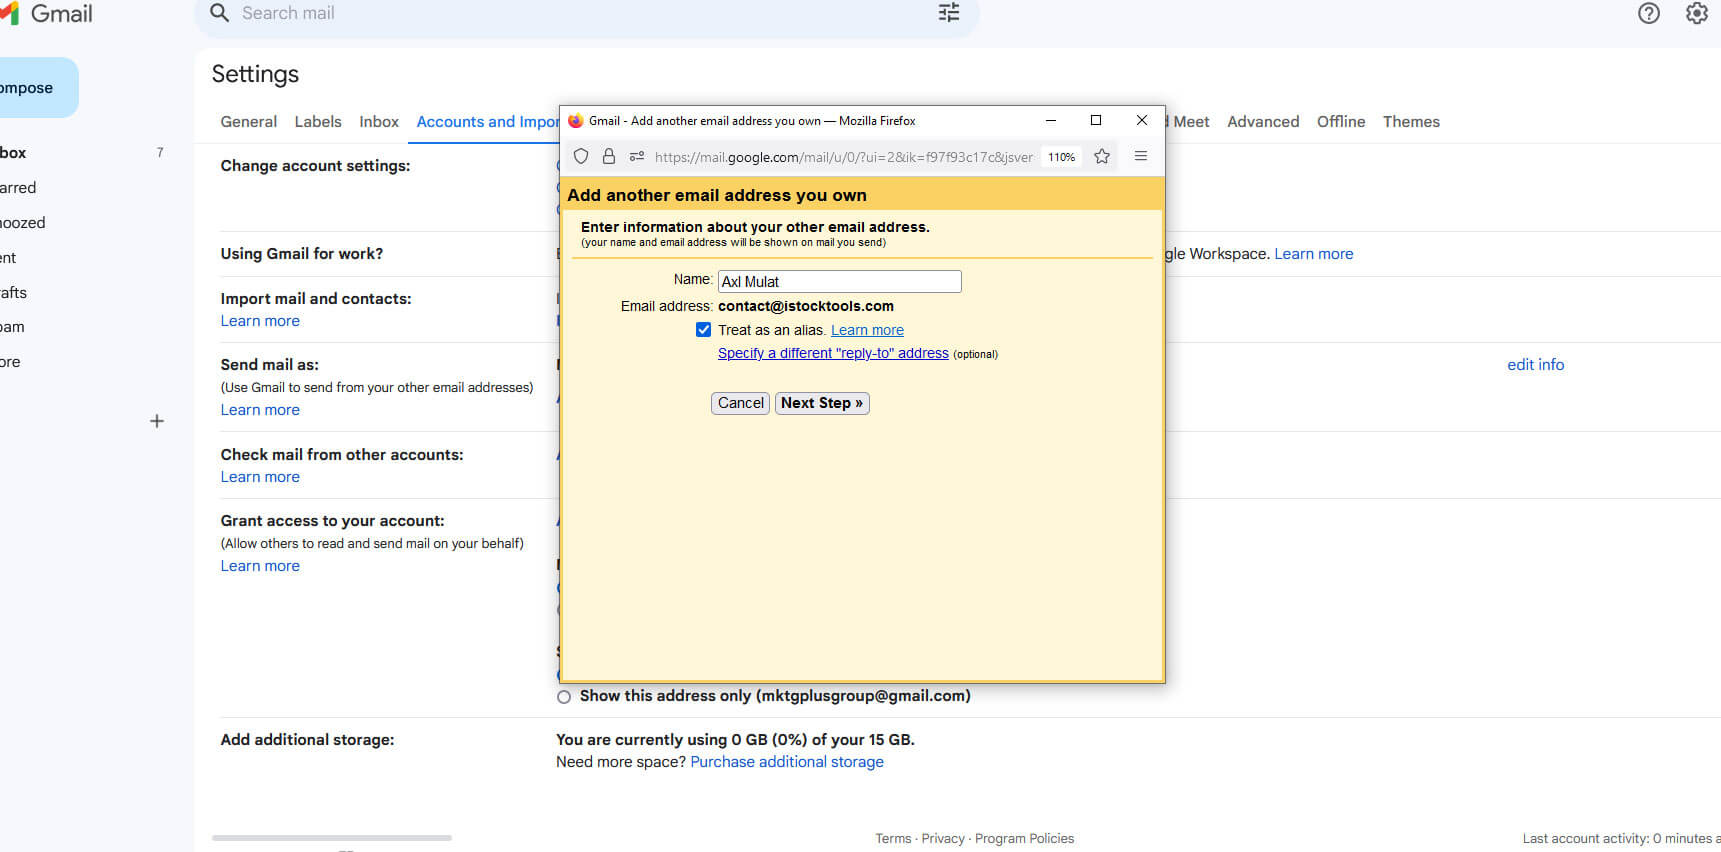
Task: Click the Cancel button in popup
Action: click(x=740, y=403)
